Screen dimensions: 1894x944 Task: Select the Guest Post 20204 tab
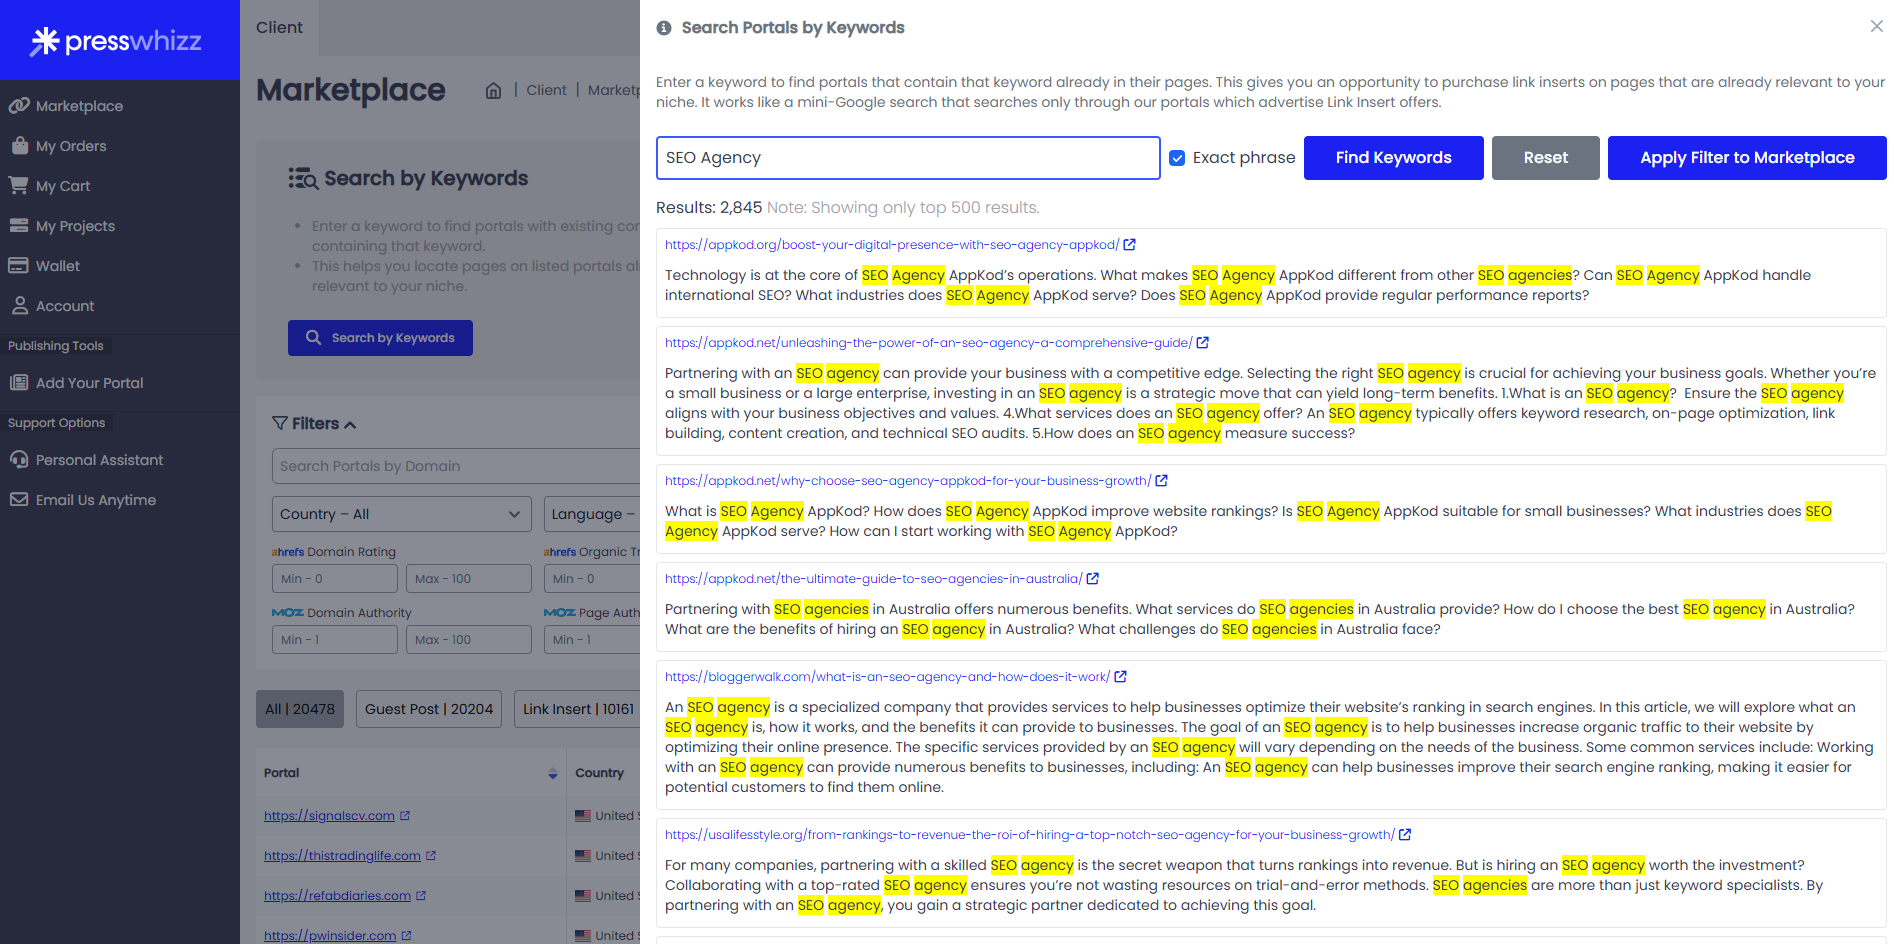(x=429, y=709)
